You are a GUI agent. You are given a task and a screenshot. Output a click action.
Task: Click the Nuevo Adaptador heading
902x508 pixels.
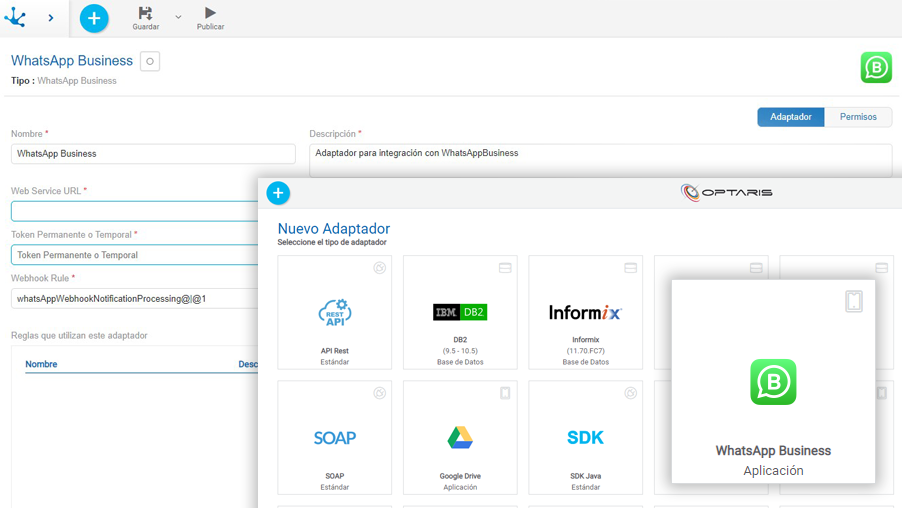pos(334,228)
